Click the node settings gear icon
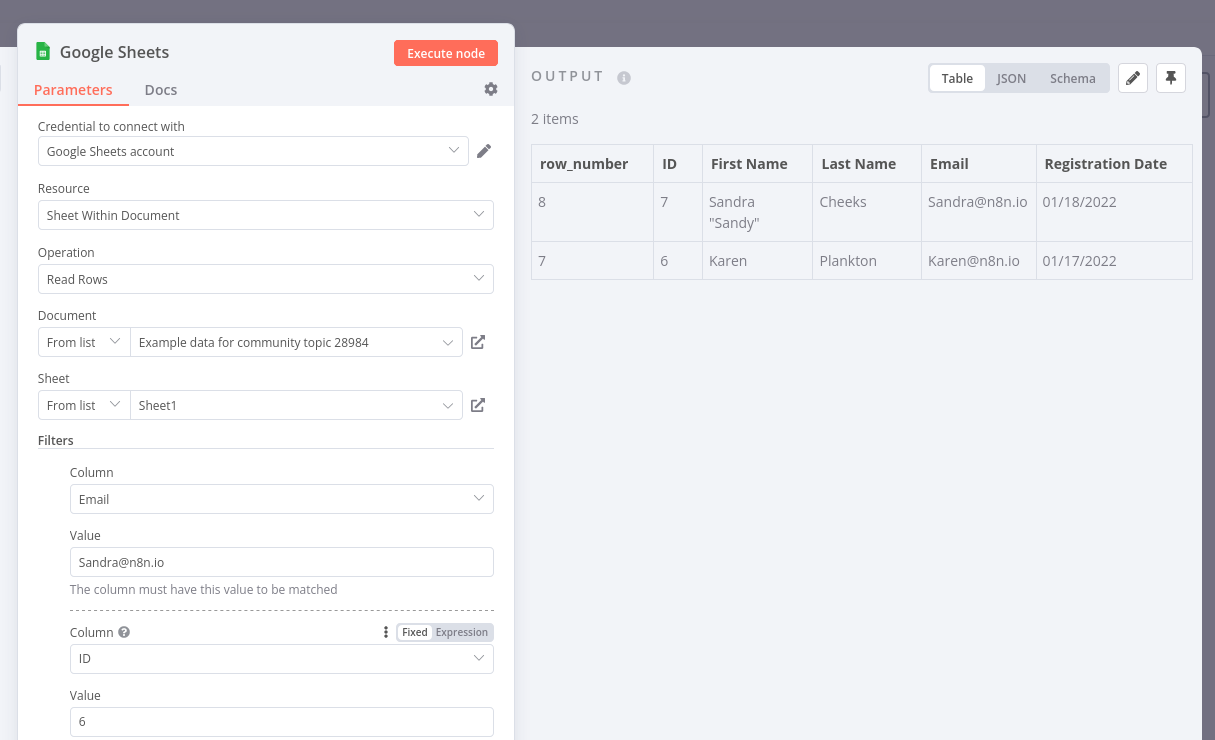 click(x=490, y=89)
